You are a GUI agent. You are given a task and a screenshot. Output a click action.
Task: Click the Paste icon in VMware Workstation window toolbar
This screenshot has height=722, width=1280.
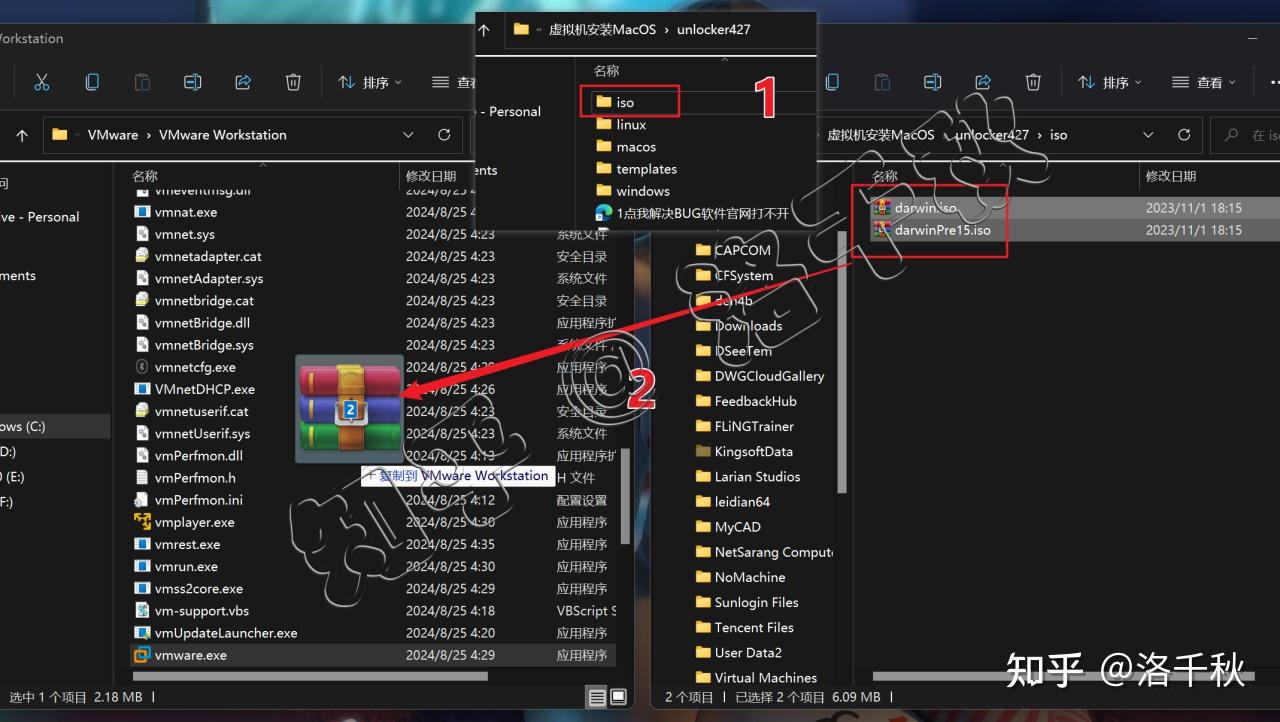(x=142, y=82)
